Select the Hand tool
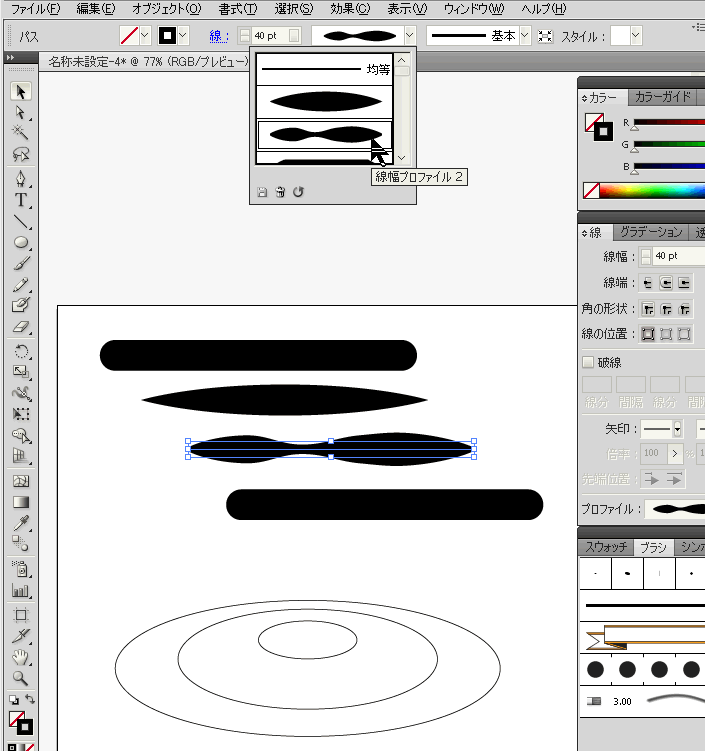Viewport: 705px width, 751px height. [21, 657]
